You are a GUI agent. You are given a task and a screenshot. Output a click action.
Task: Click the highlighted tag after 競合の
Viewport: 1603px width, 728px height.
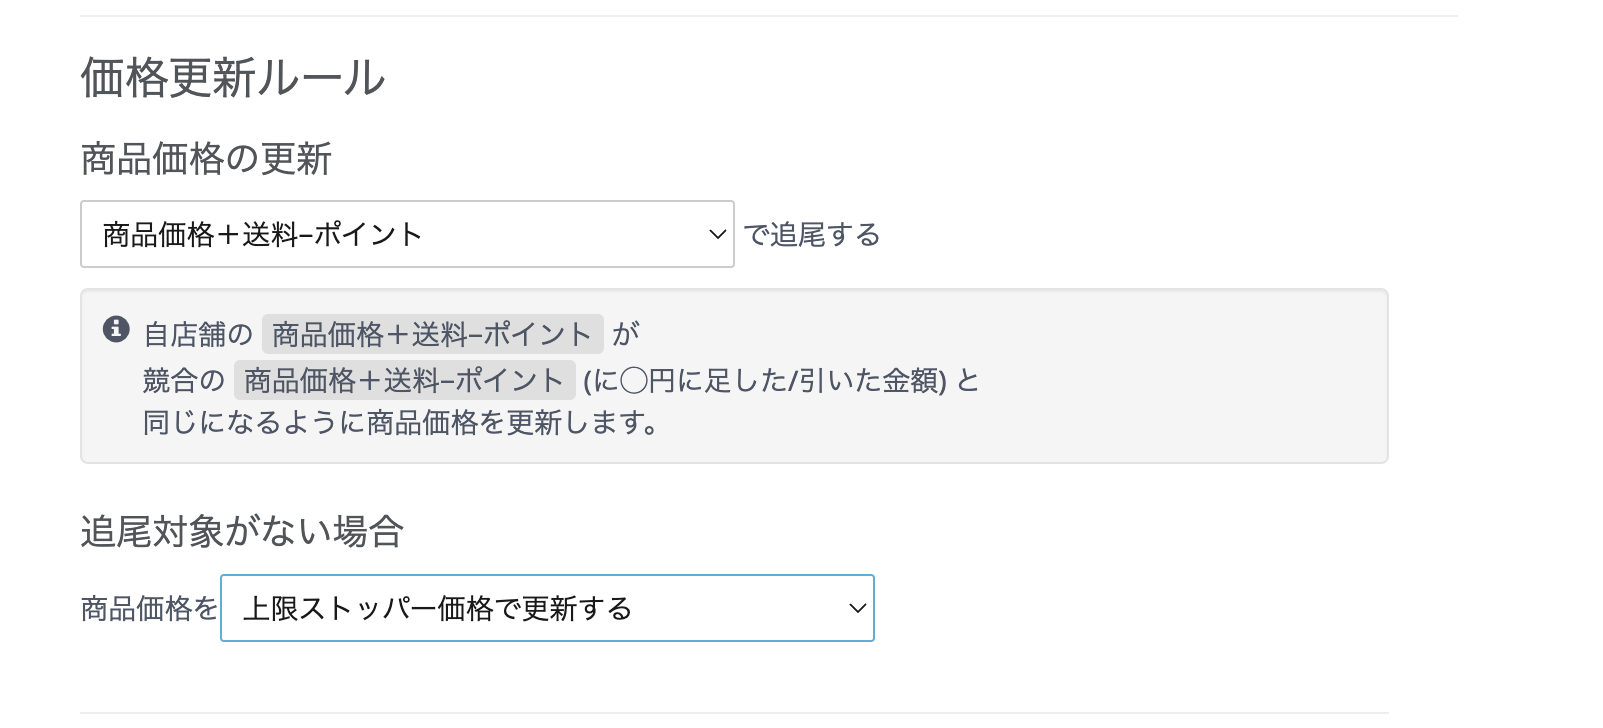point(404,380)
